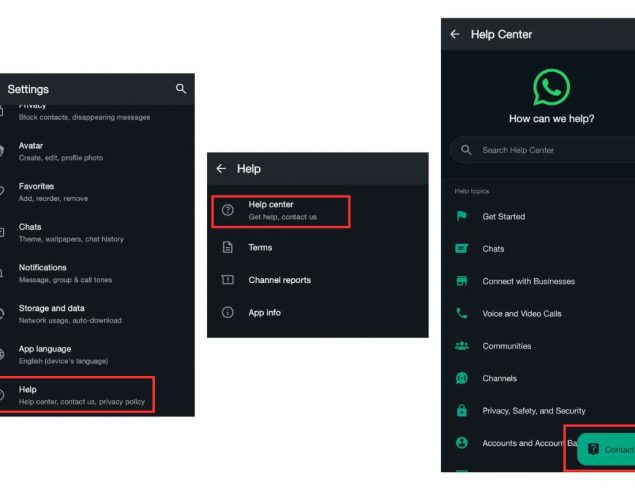Click 'Theme, wallpapers, chat history' subtitle
Screen dimensions: 635x490
point(71,239)
